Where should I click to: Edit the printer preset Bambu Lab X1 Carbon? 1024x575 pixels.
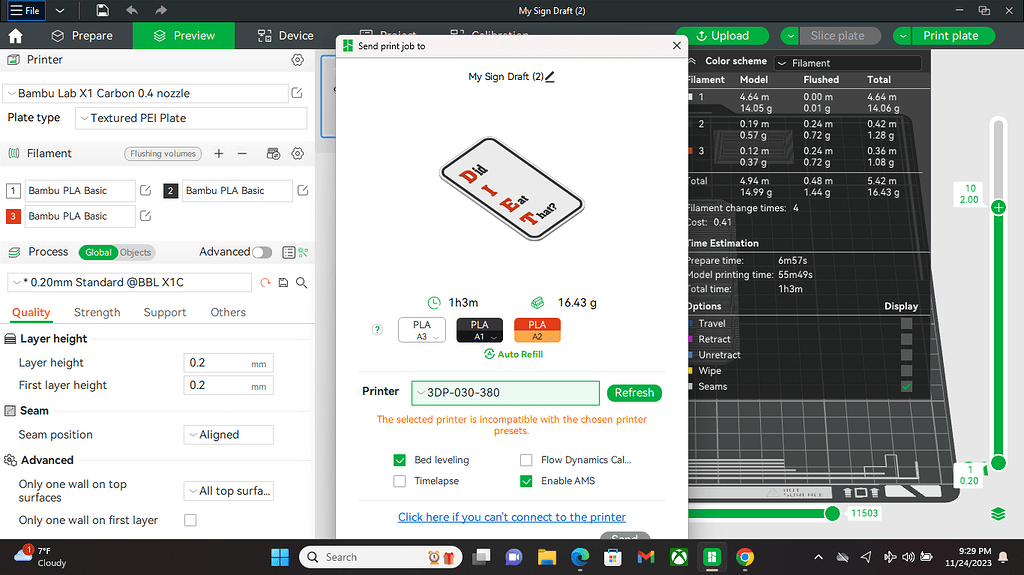[297, 93]
